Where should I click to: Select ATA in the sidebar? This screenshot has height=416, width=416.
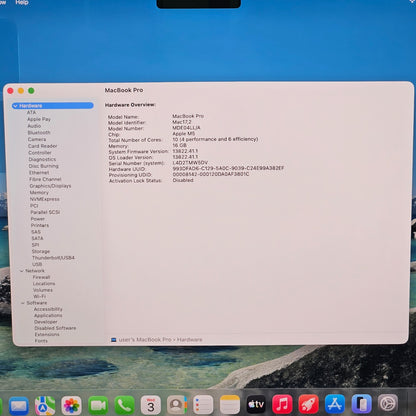31,112
